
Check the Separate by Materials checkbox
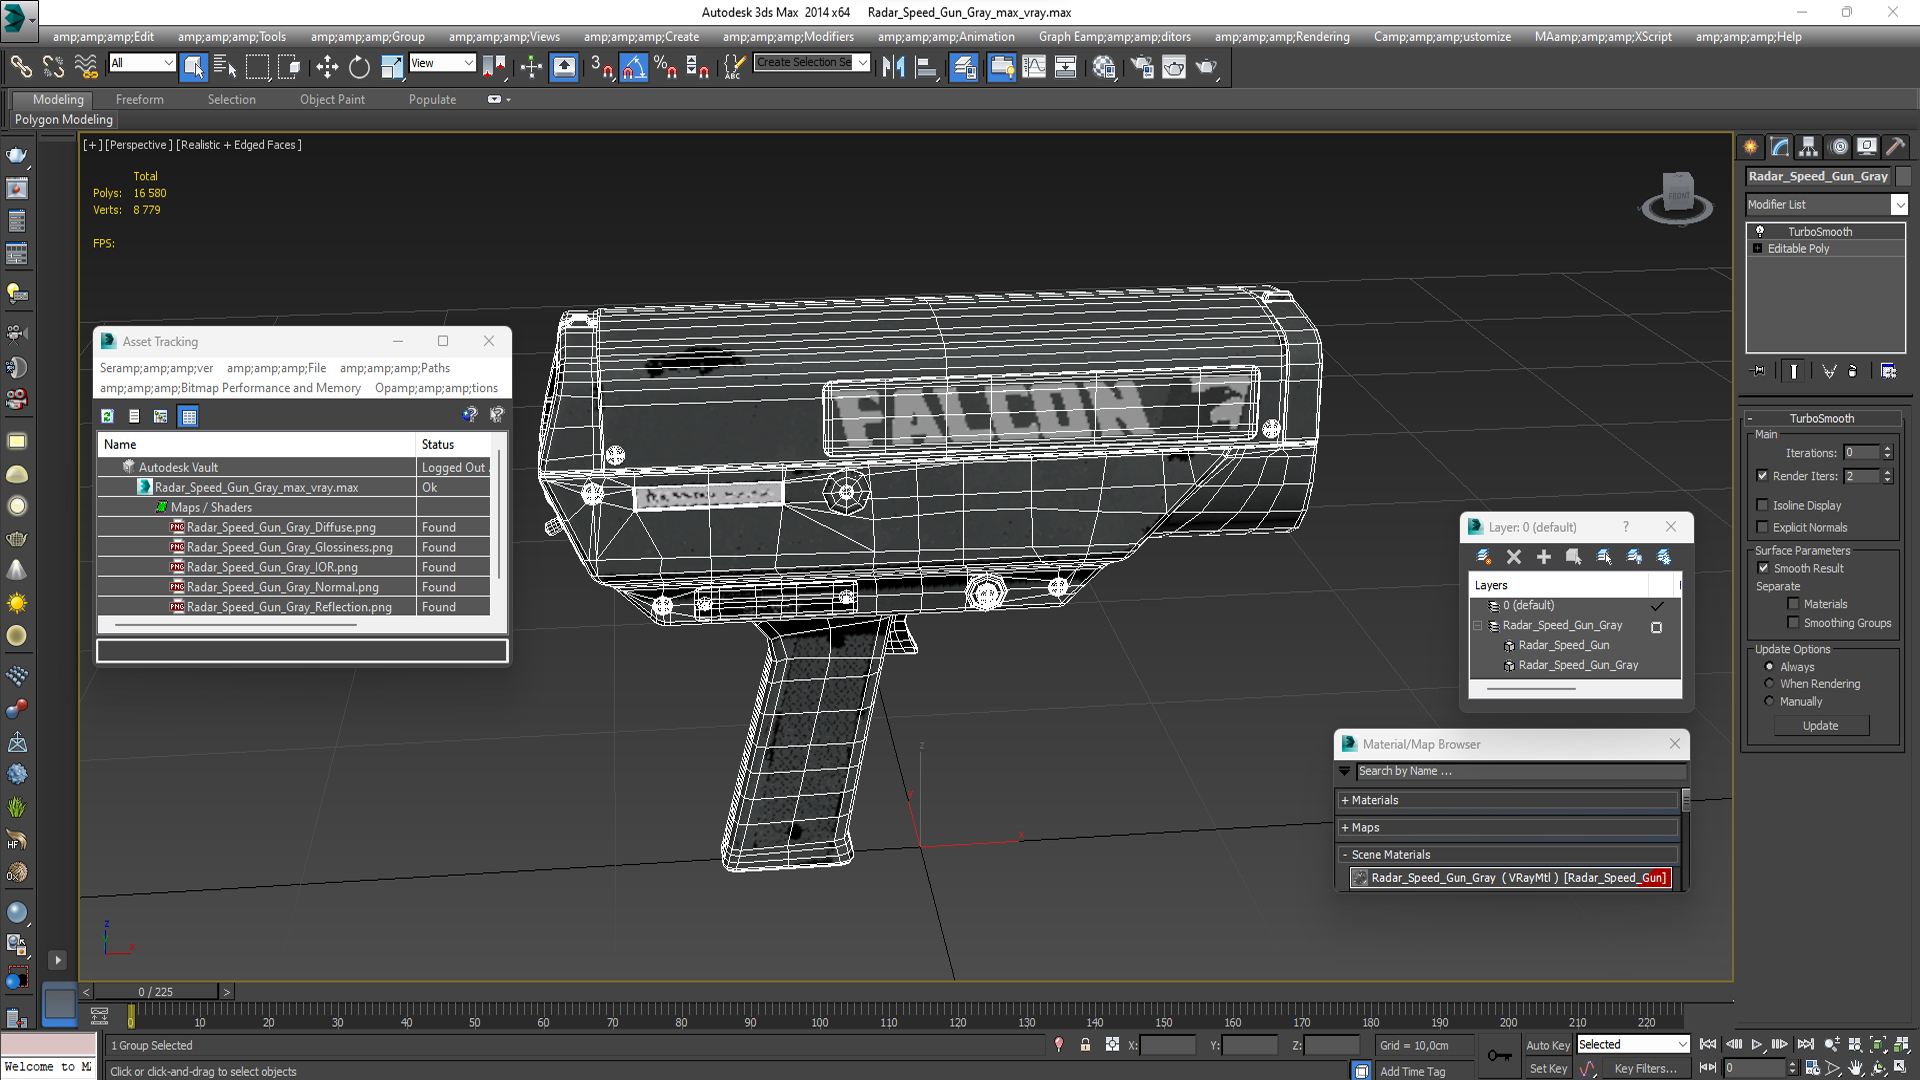pyautogui.click(x=1794, y=604)
